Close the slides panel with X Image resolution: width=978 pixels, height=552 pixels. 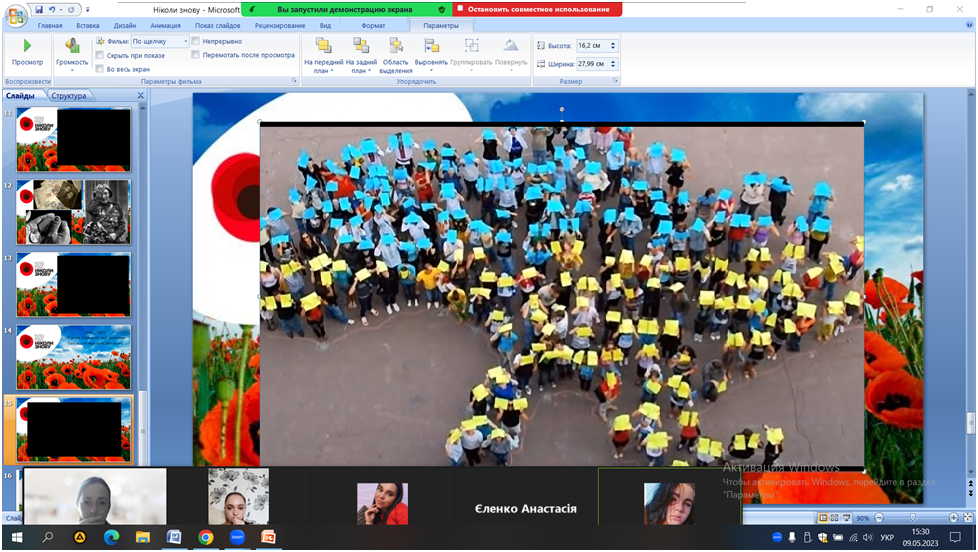click(x=140, y=96)
